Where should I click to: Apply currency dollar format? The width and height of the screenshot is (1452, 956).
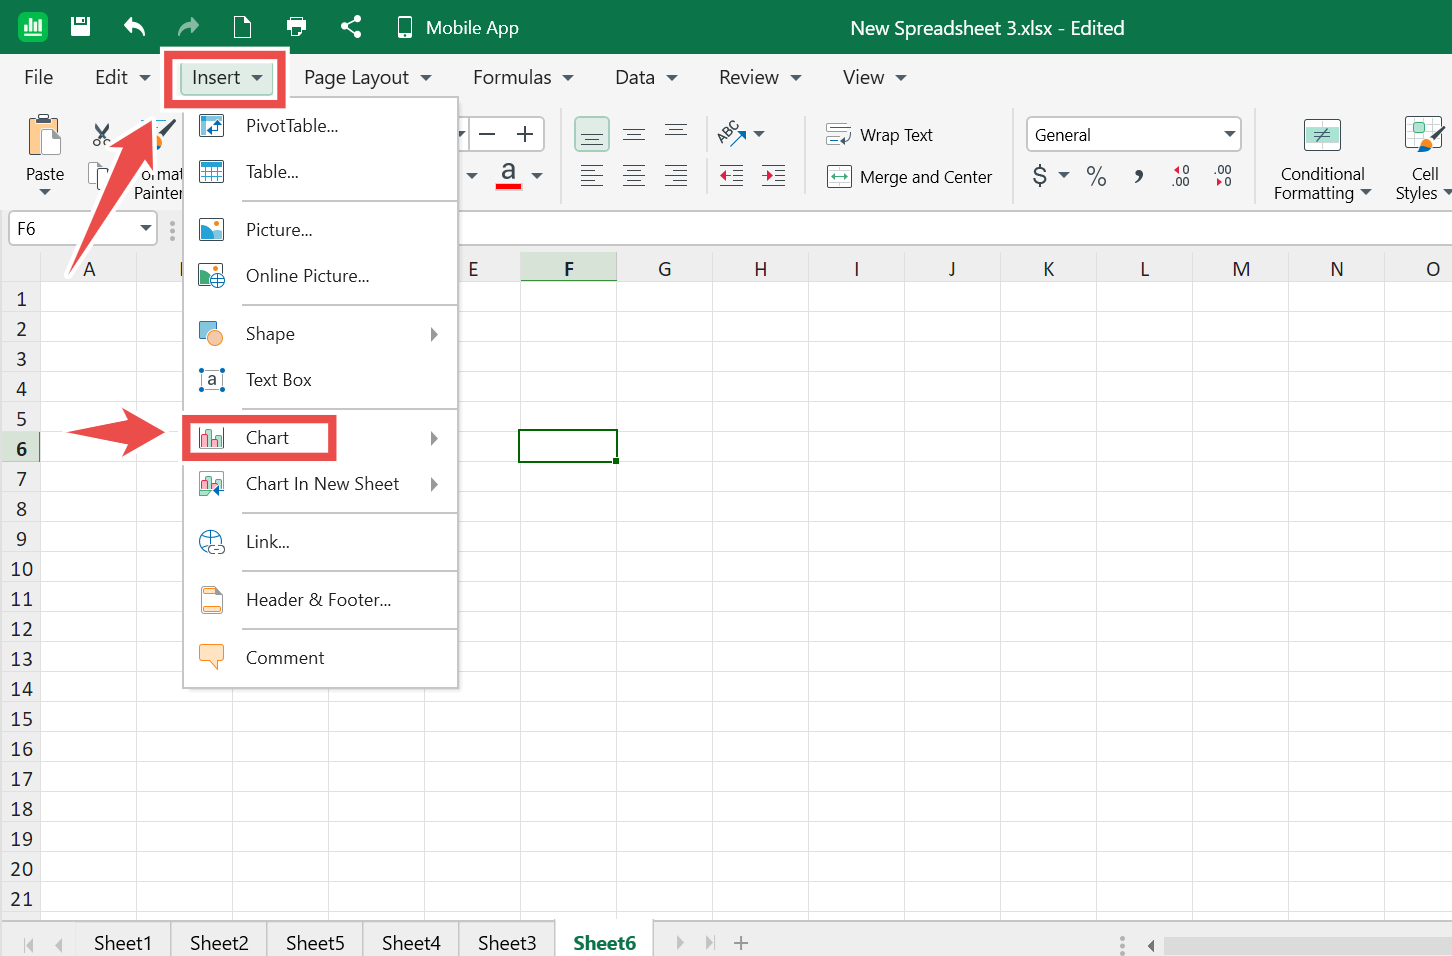(x=1040, y=176)
